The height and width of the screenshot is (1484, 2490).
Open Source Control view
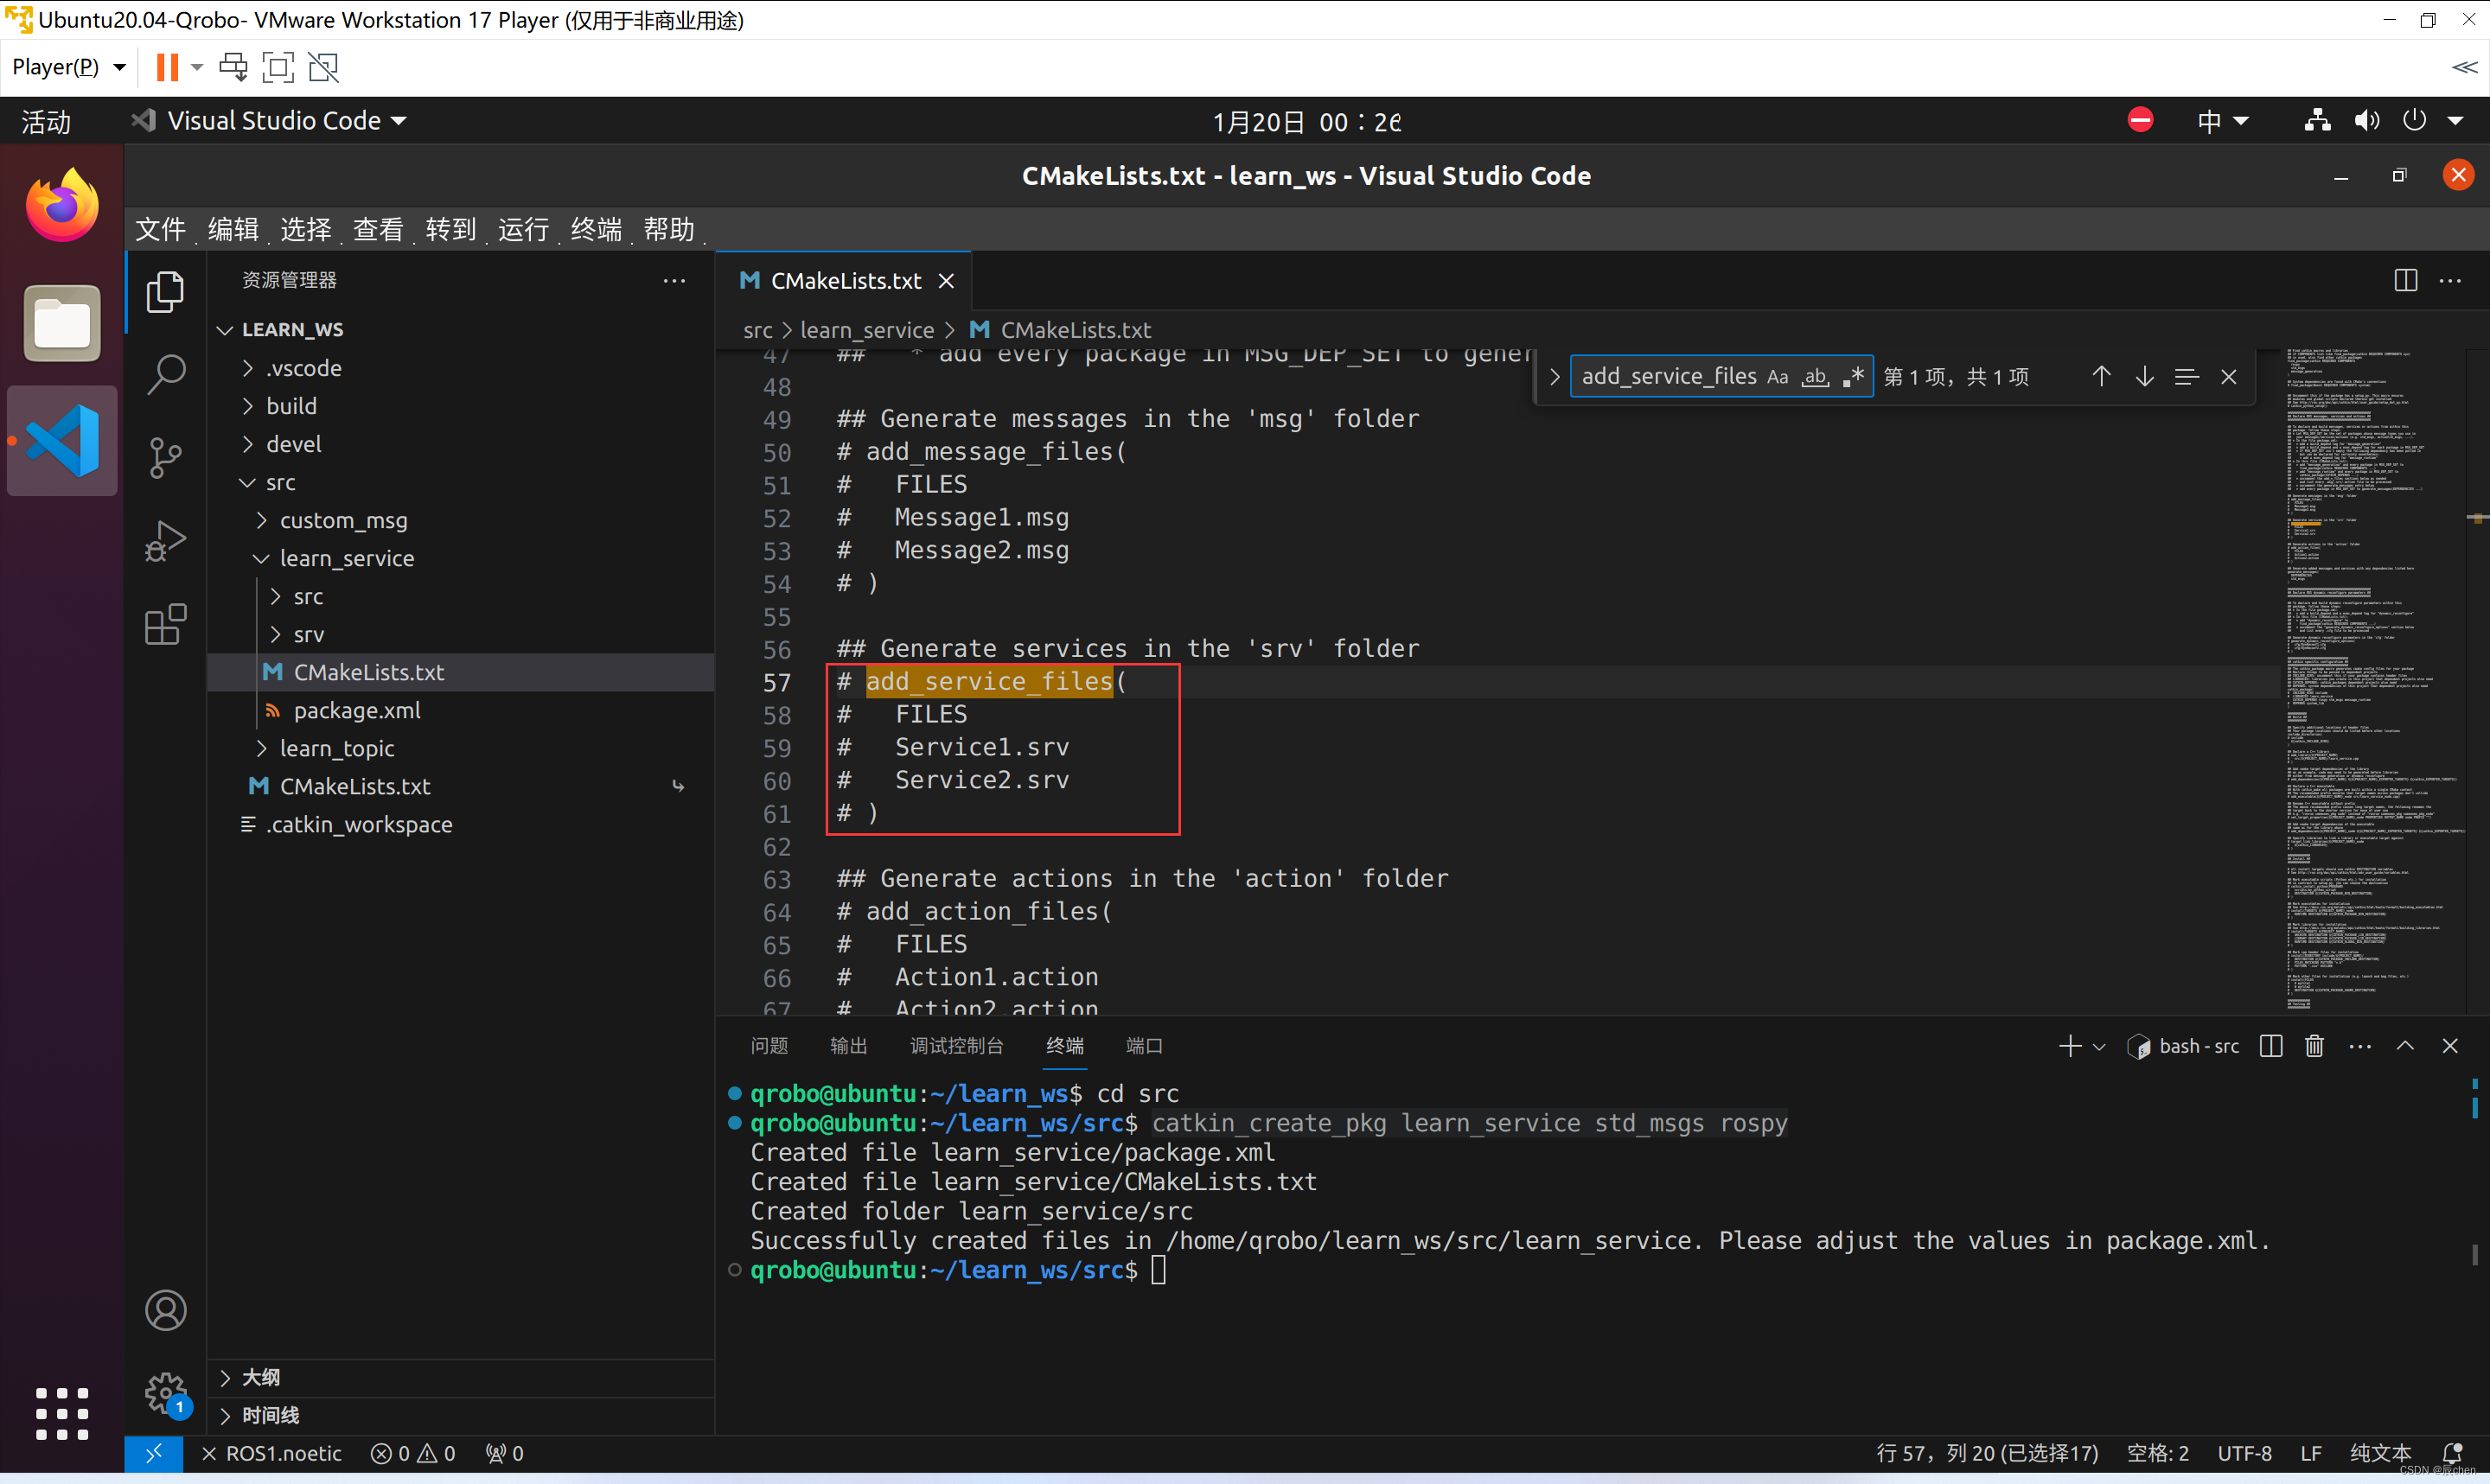165,458
